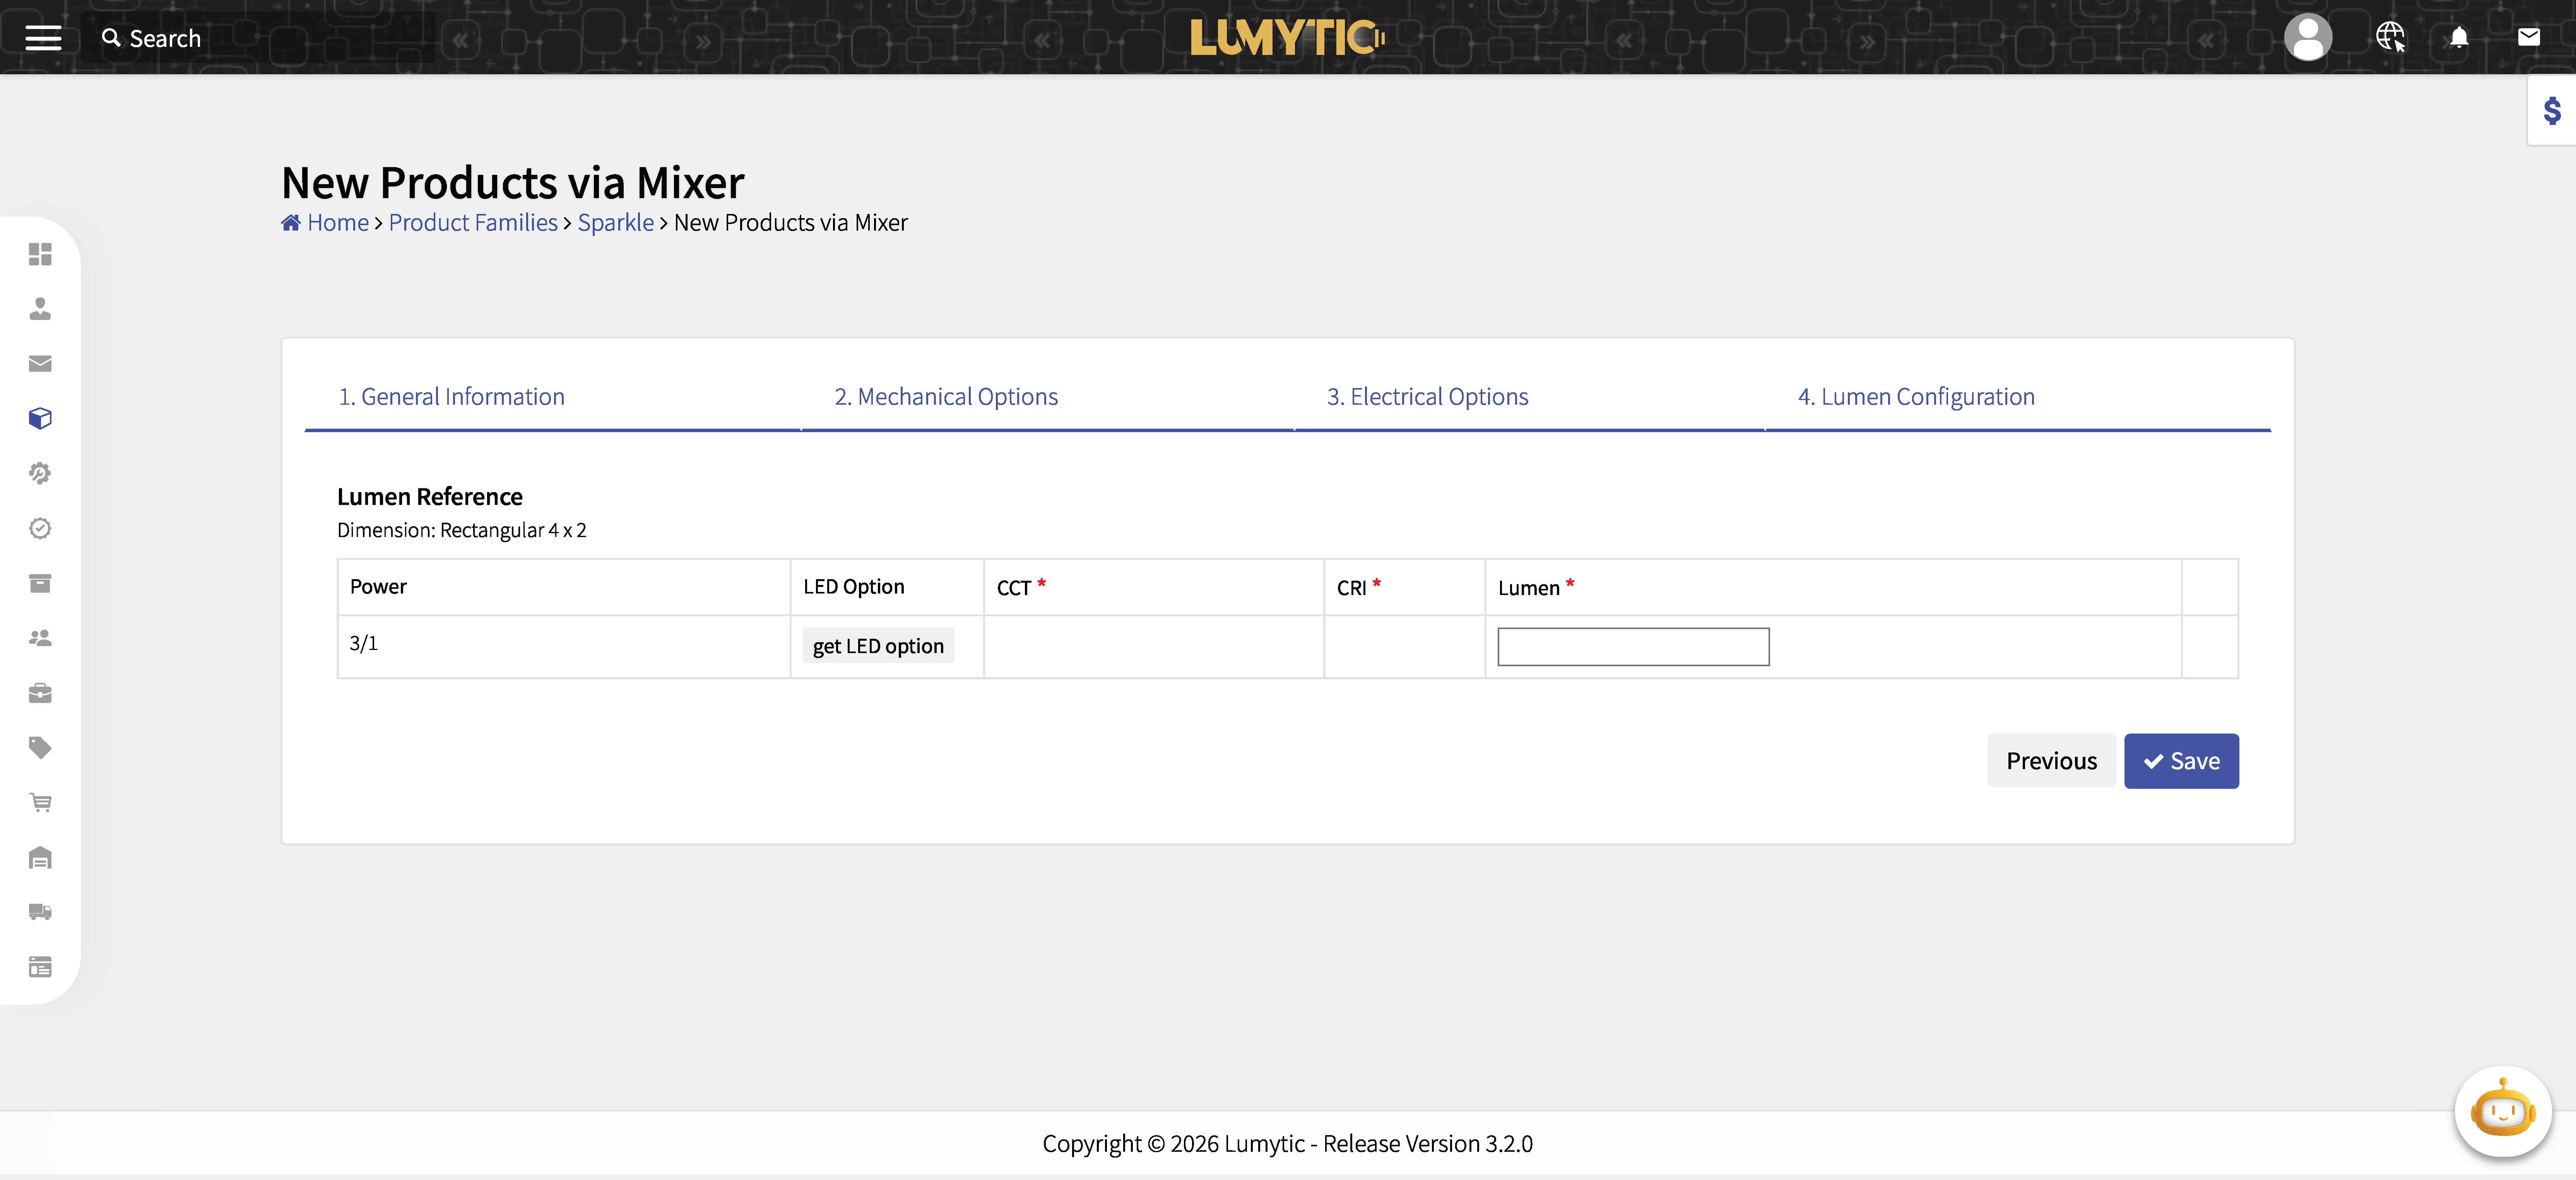The height and width of the screenshot is (1180, 2576).
Task: Open the blue box products icon
Action: [40, 418]
